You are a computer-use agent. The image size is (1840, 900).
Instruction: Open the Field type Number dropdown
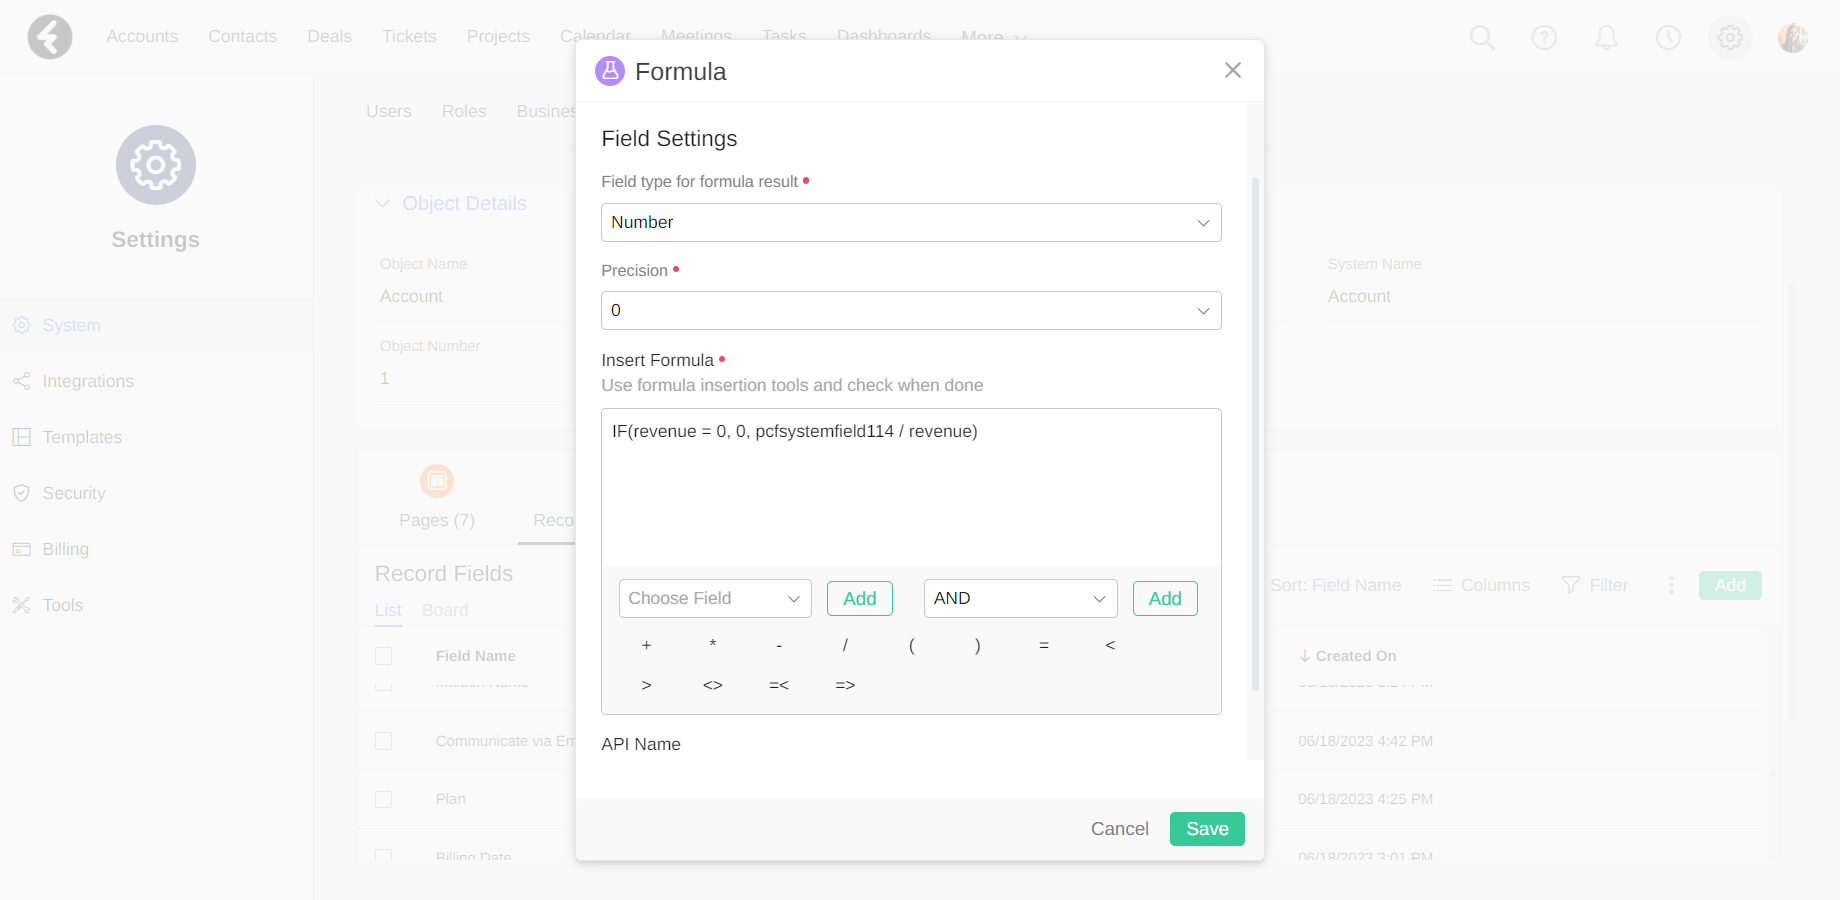tap(911, 223)
